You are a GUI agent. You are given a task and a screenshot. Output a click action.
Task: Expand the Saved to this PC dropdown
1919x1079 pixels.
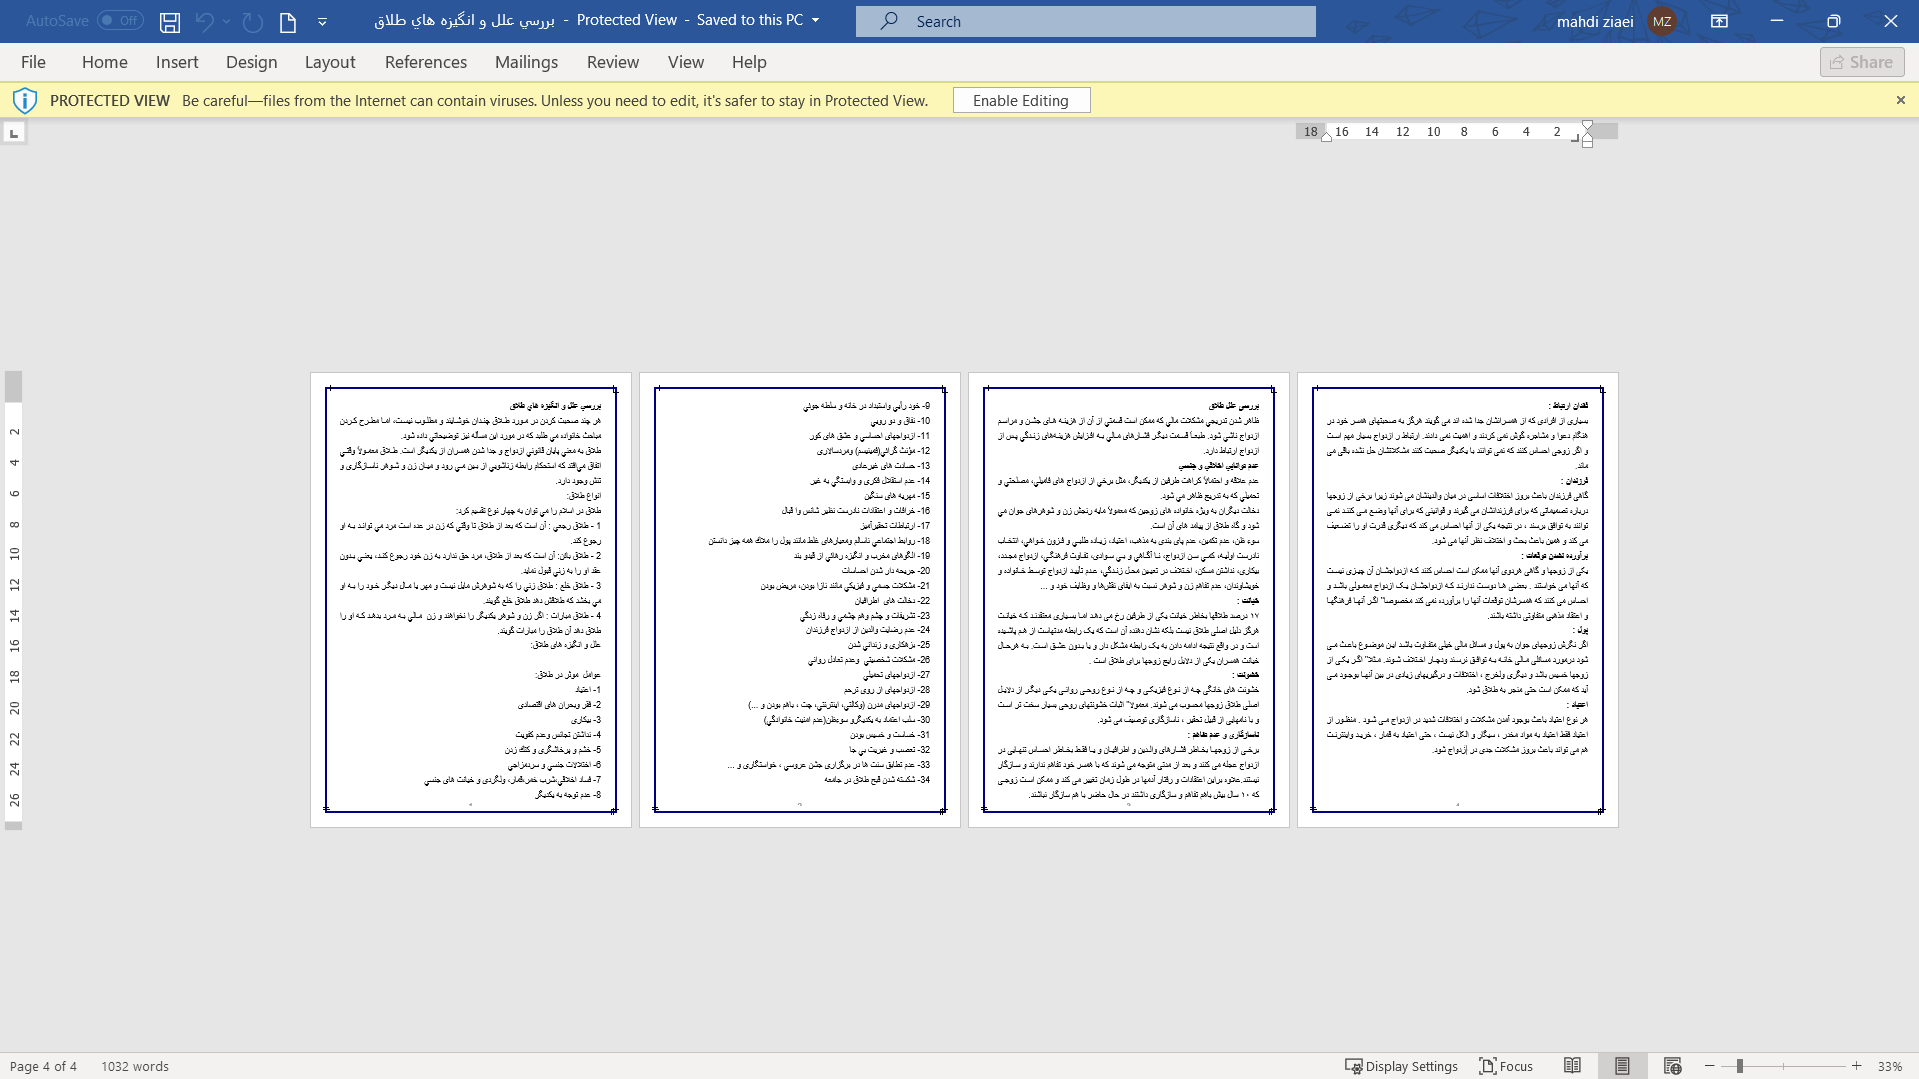815,21
